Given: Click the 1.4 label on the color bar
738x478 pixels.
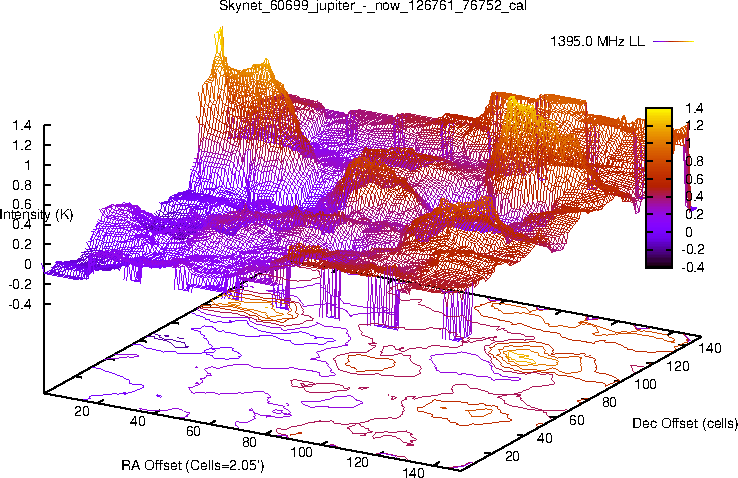Looking at the screenshot, I should [x=694, y=108].
